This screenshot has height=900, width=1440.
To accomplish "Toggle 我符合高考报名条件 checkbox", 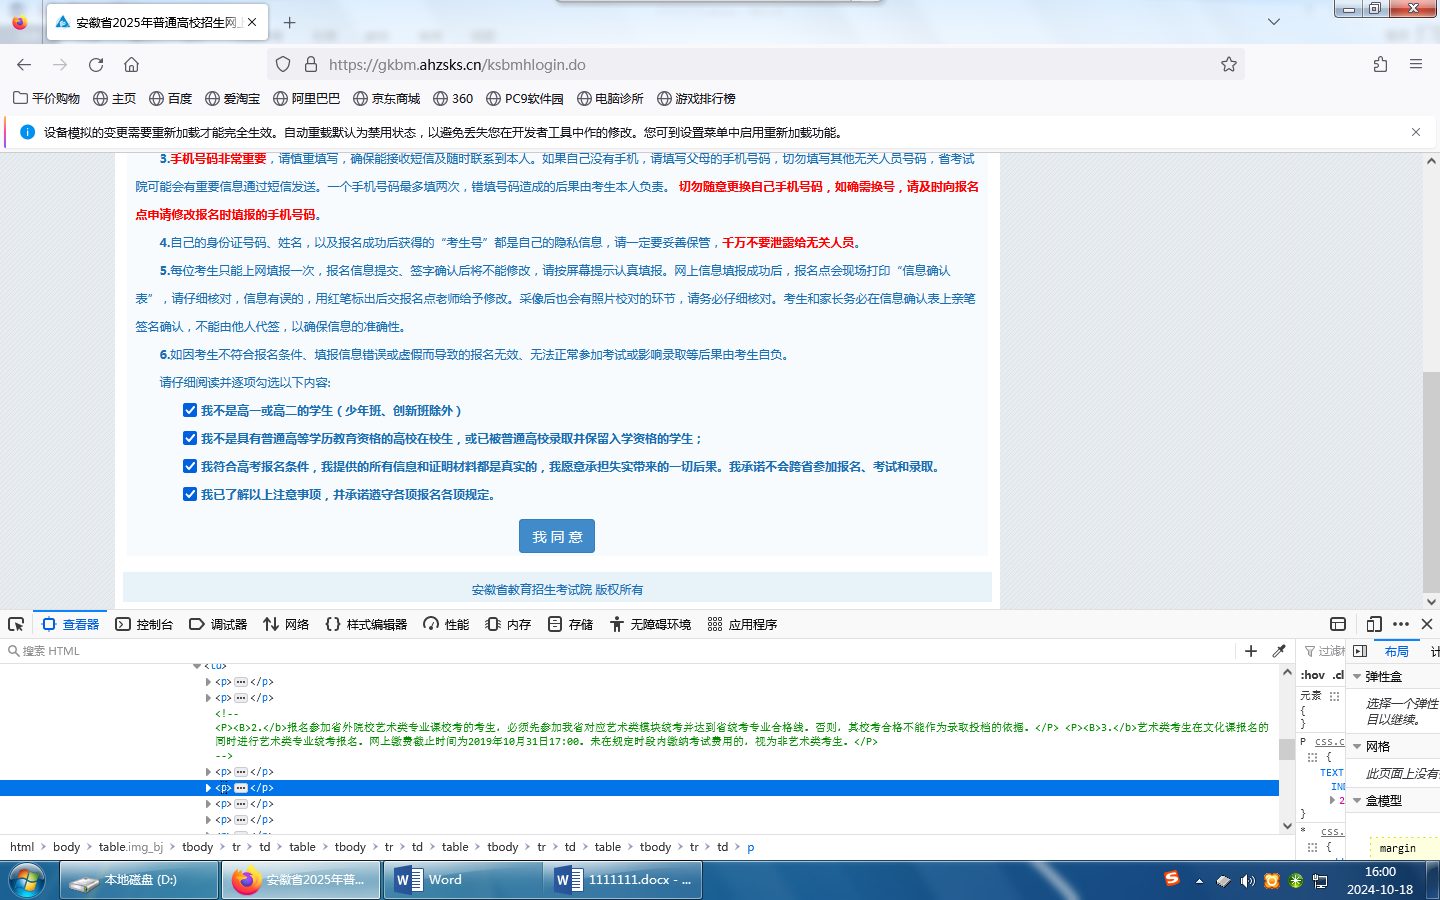I will click(190, 466).
